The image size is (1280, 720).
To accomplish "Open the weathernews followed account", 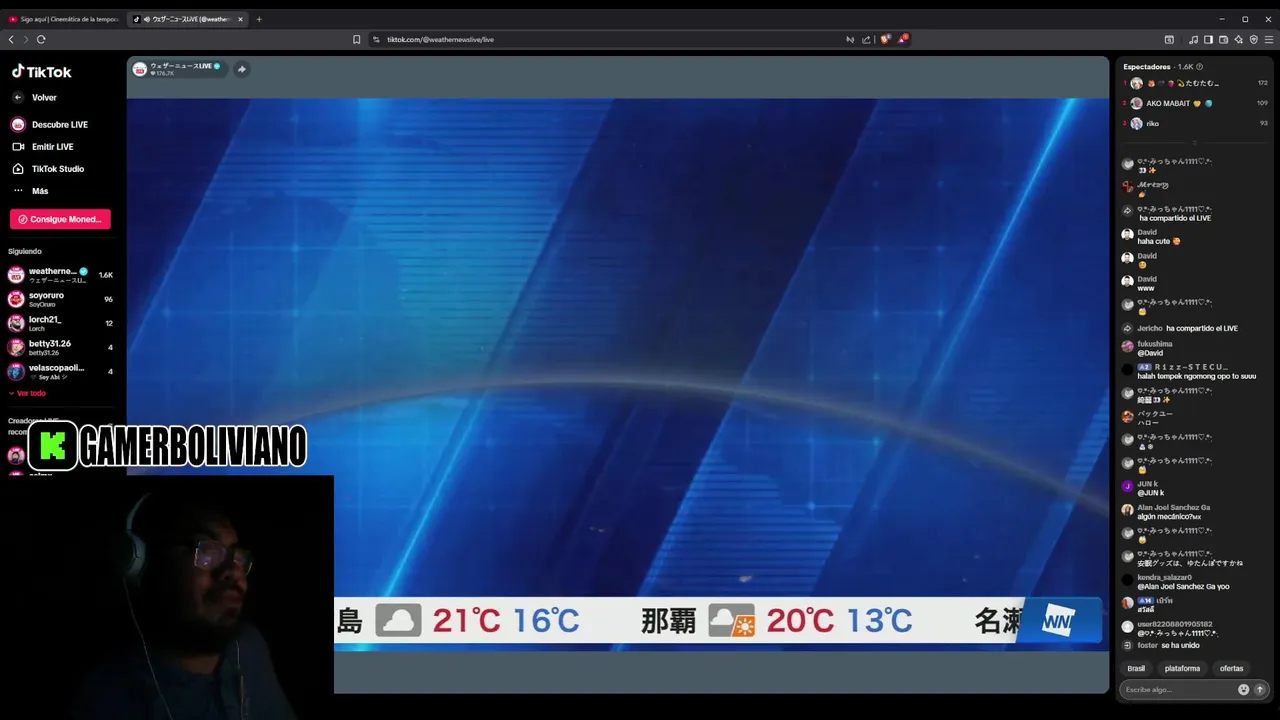I will click(60, 275).
